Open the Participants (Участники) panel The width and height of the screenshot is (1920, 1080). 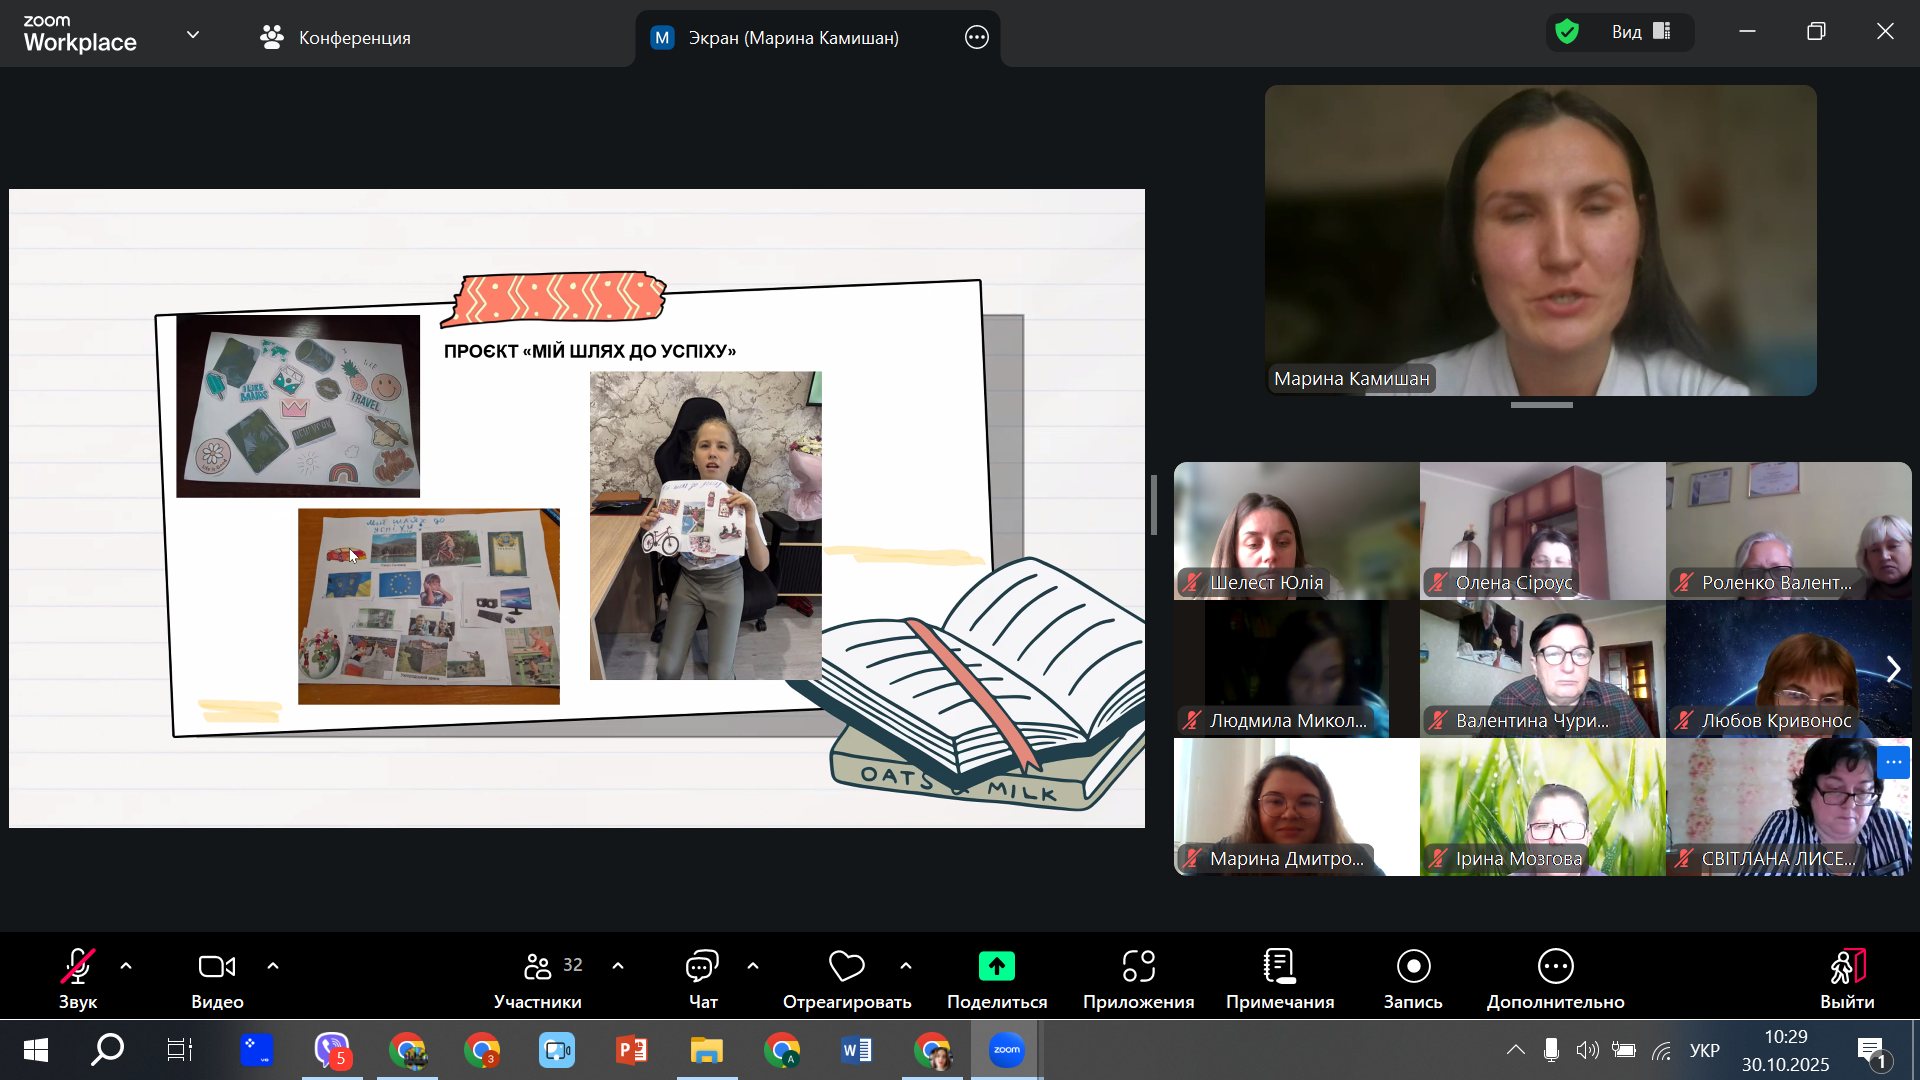[538, 967]
